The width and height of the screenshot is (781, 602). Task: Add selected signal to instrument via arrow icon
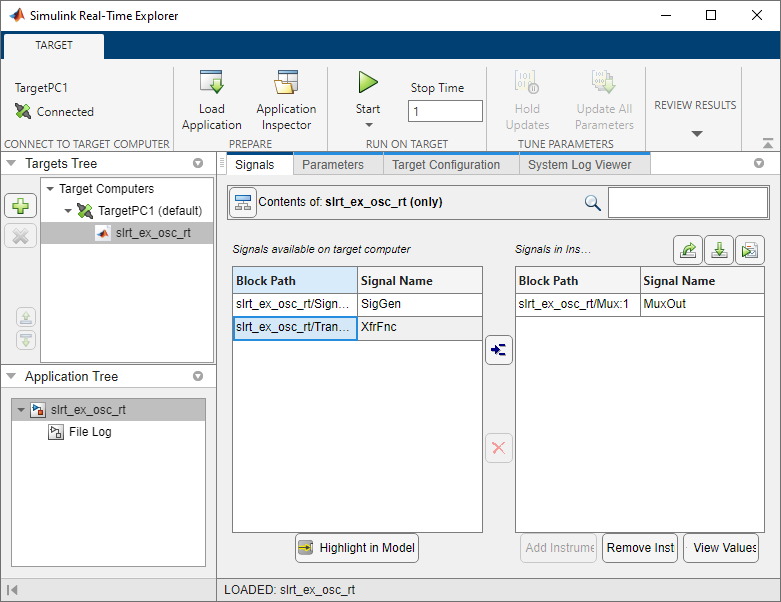point(499,350)
